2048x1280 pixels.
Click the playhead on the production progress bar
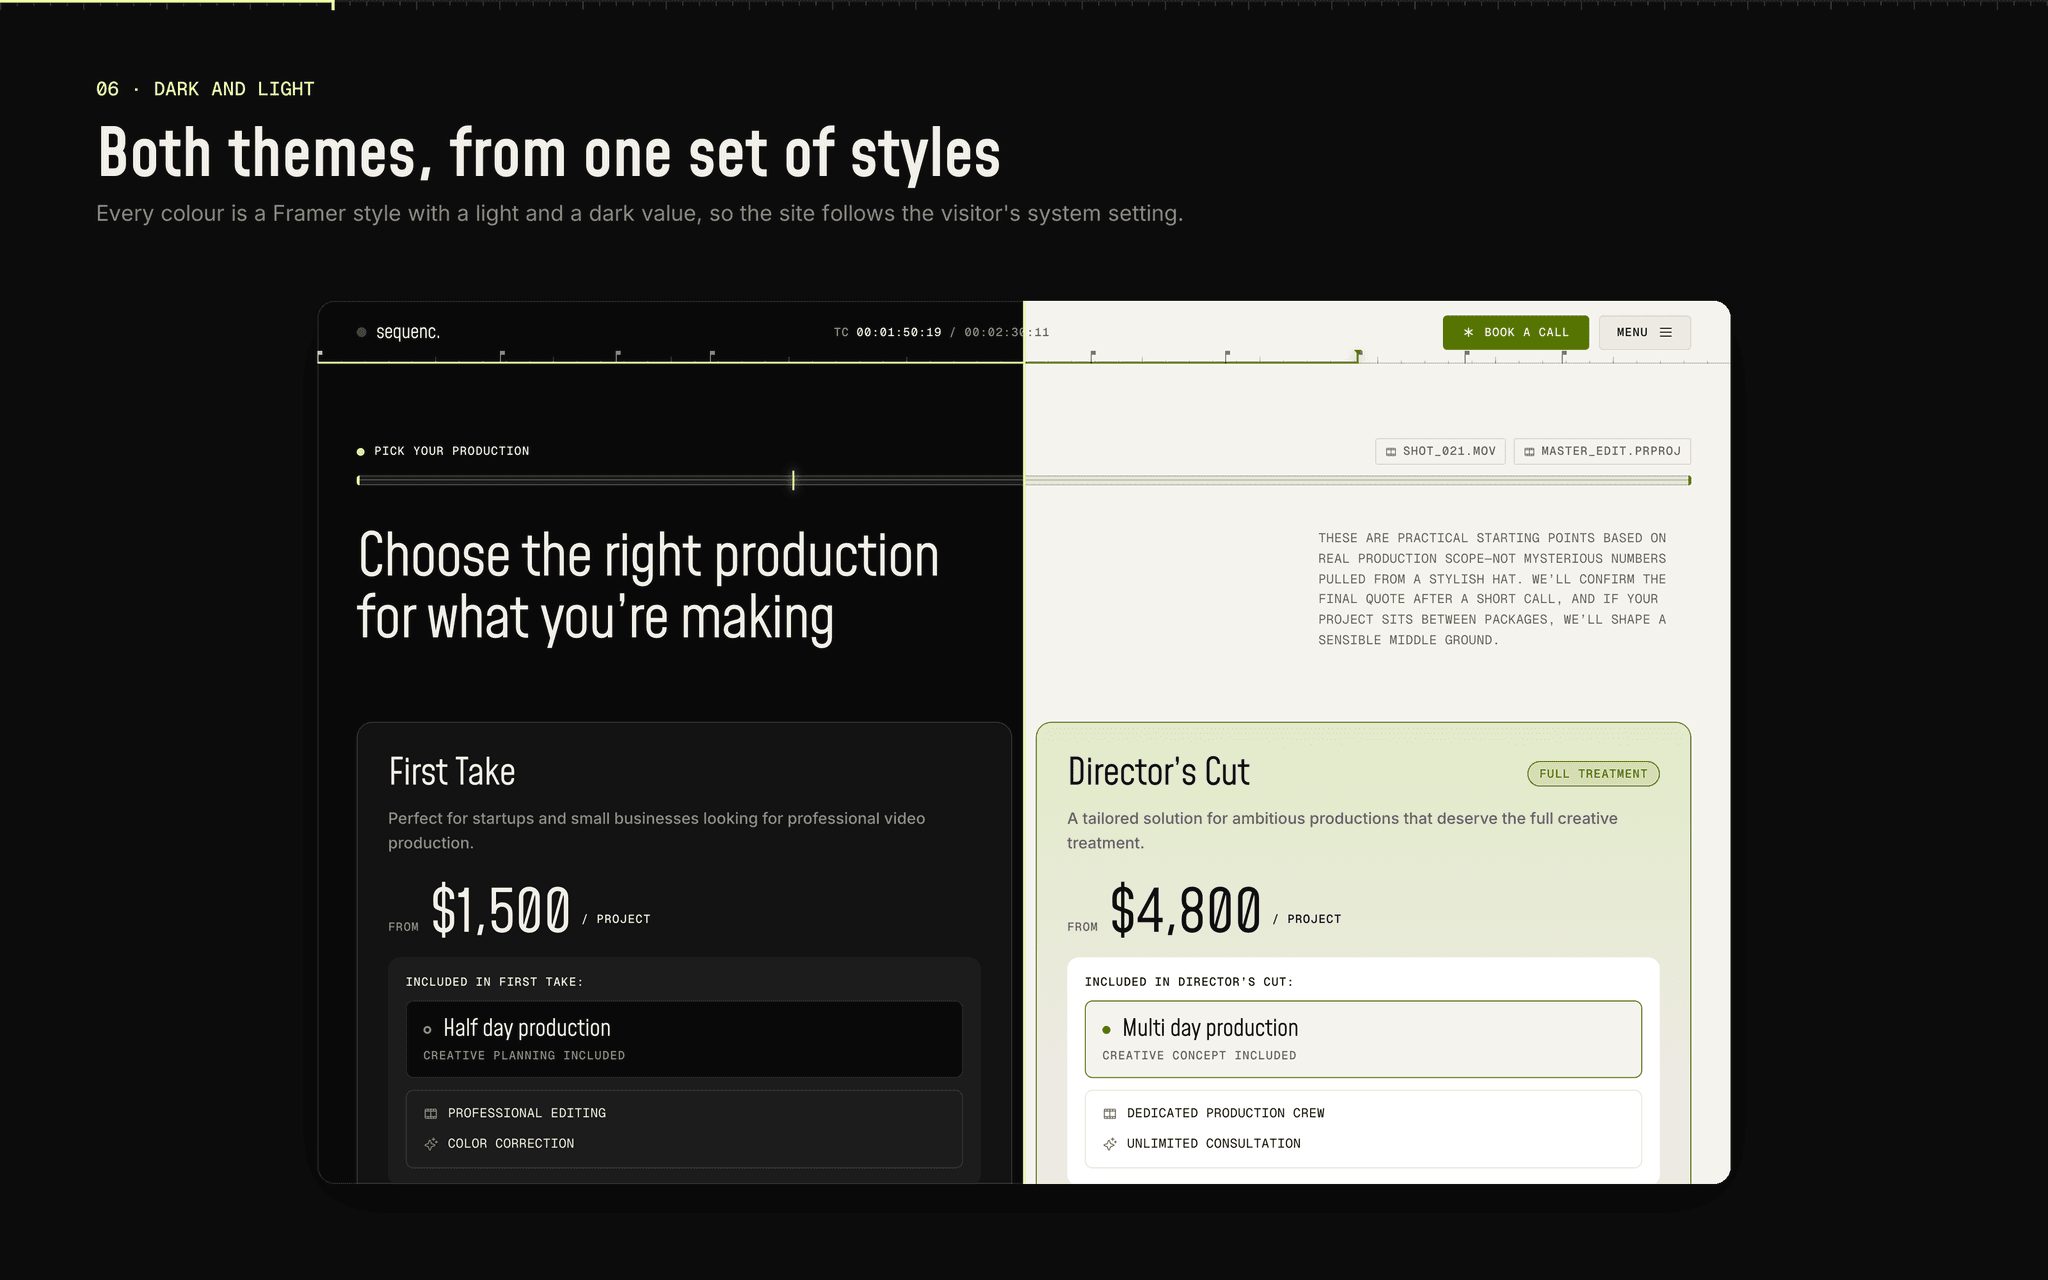793,480
